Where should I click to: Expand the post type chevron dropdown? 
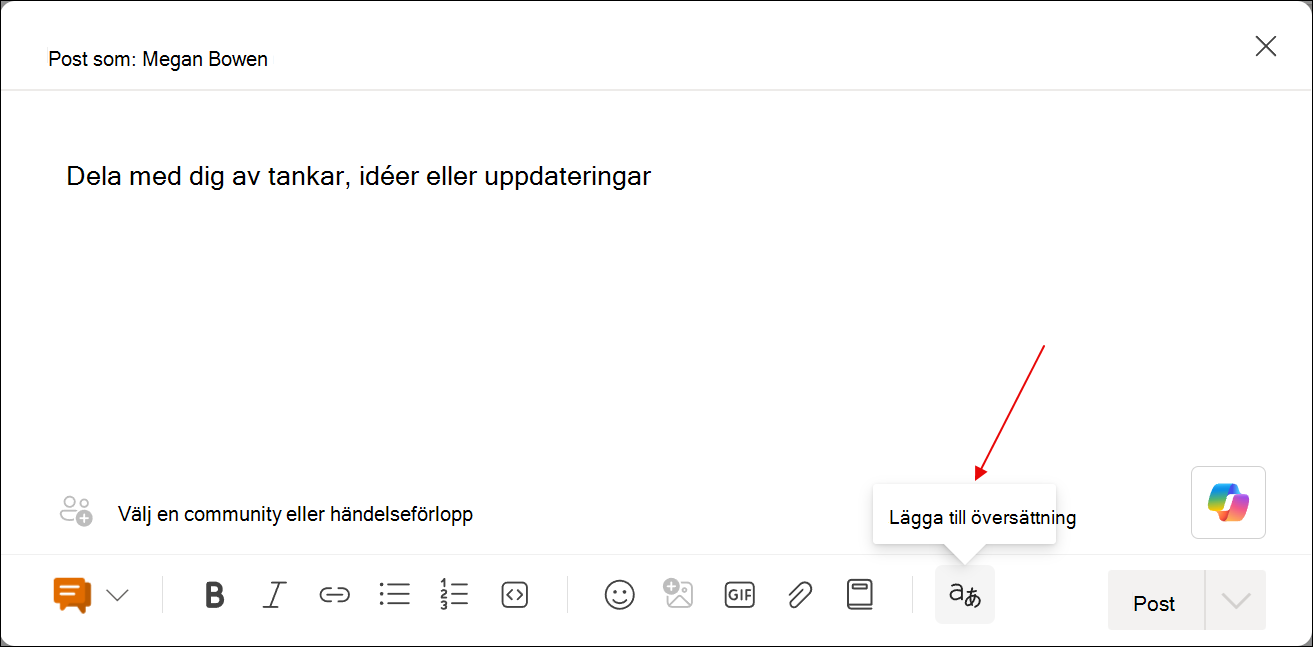click(x=117, y=595)
